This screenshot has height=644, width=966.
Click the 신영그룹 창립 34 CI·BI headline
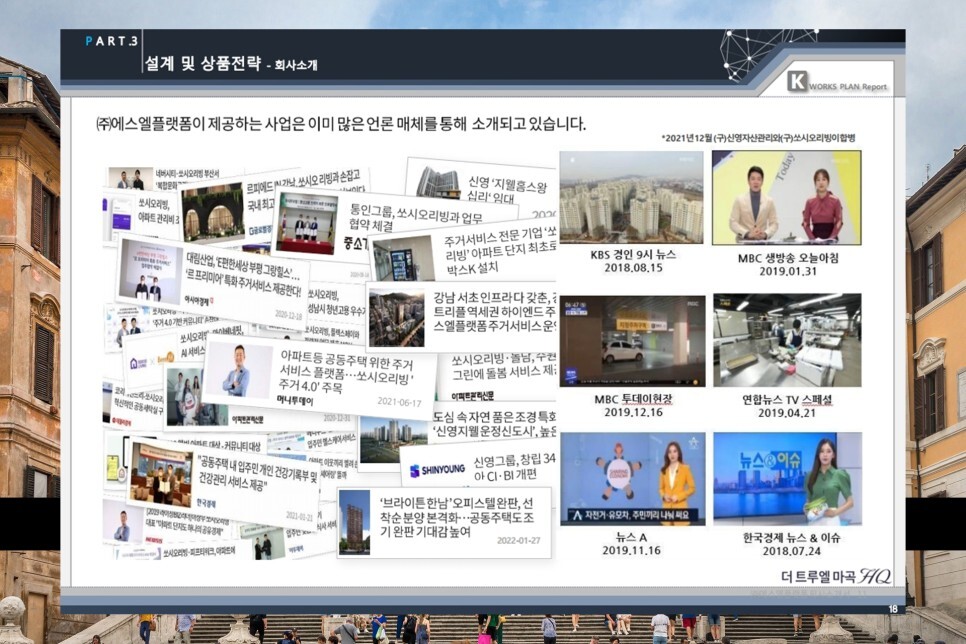click(514, 467)
